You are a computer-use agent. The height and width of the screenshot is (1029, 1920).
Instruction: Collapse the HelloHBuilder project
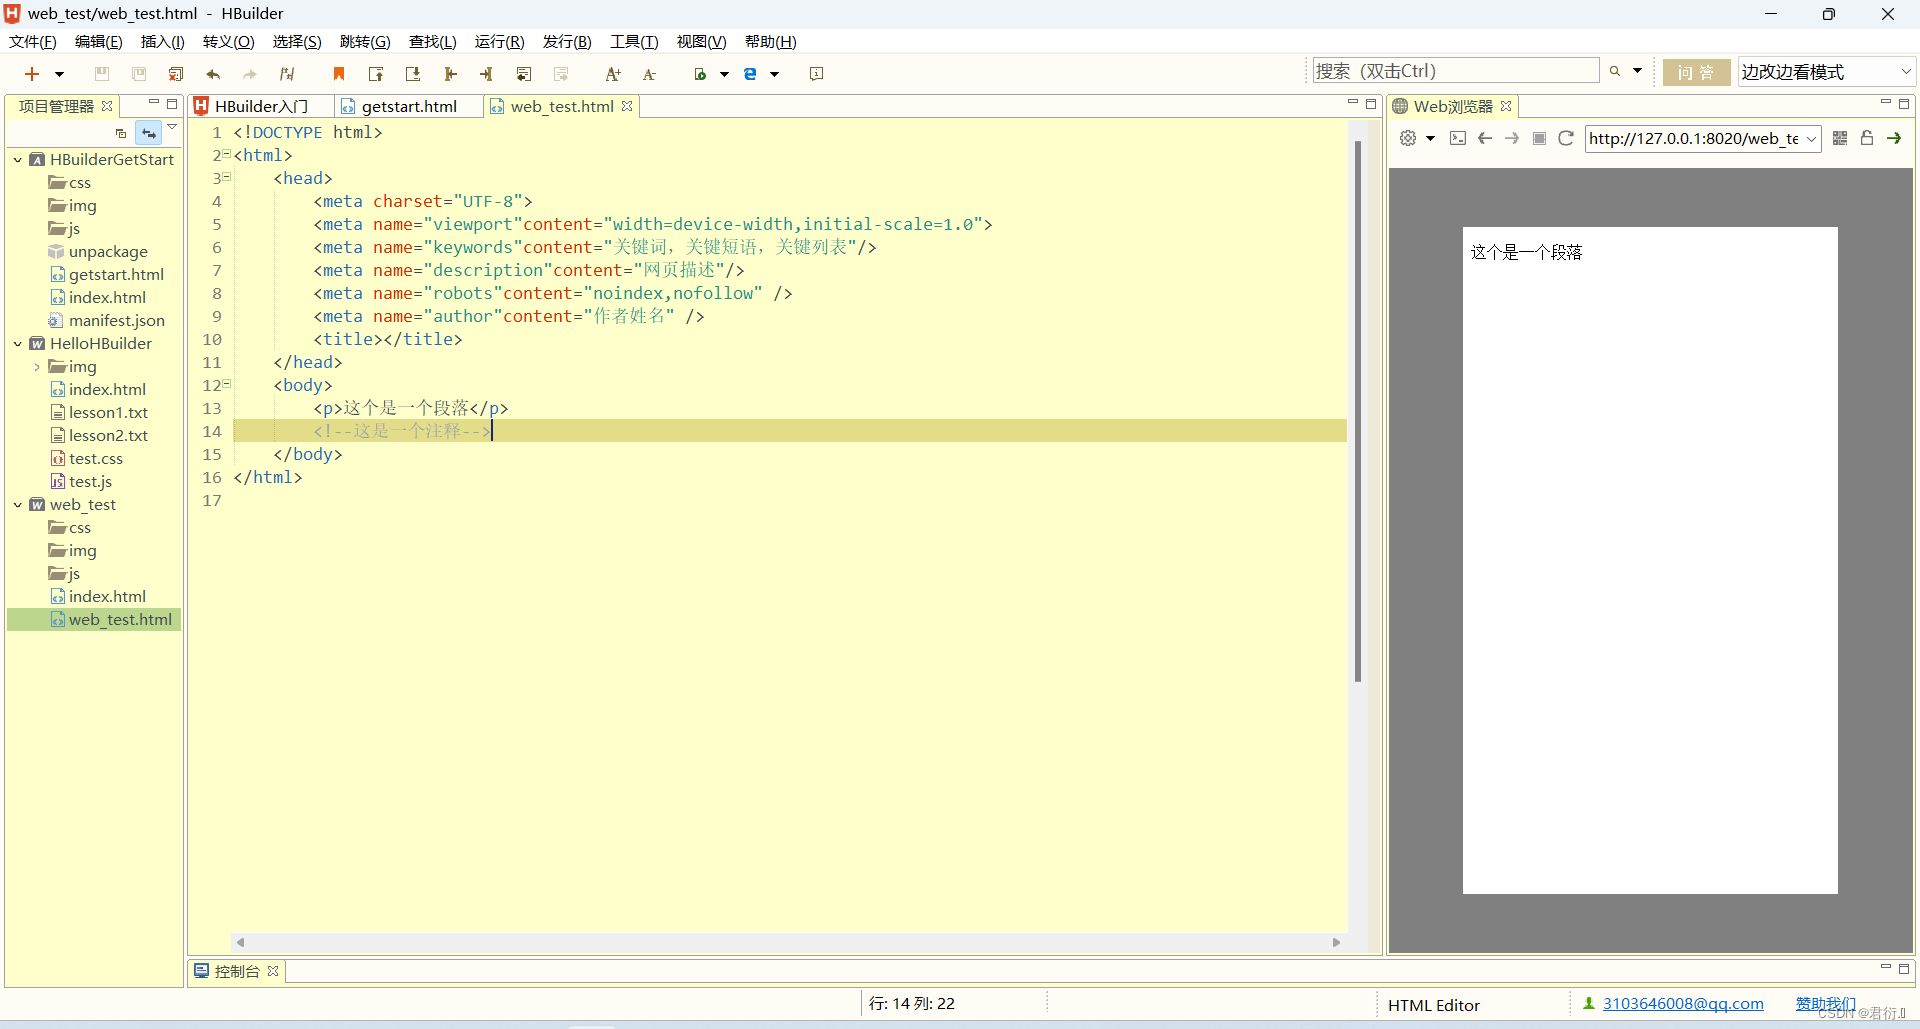point(17,344)
